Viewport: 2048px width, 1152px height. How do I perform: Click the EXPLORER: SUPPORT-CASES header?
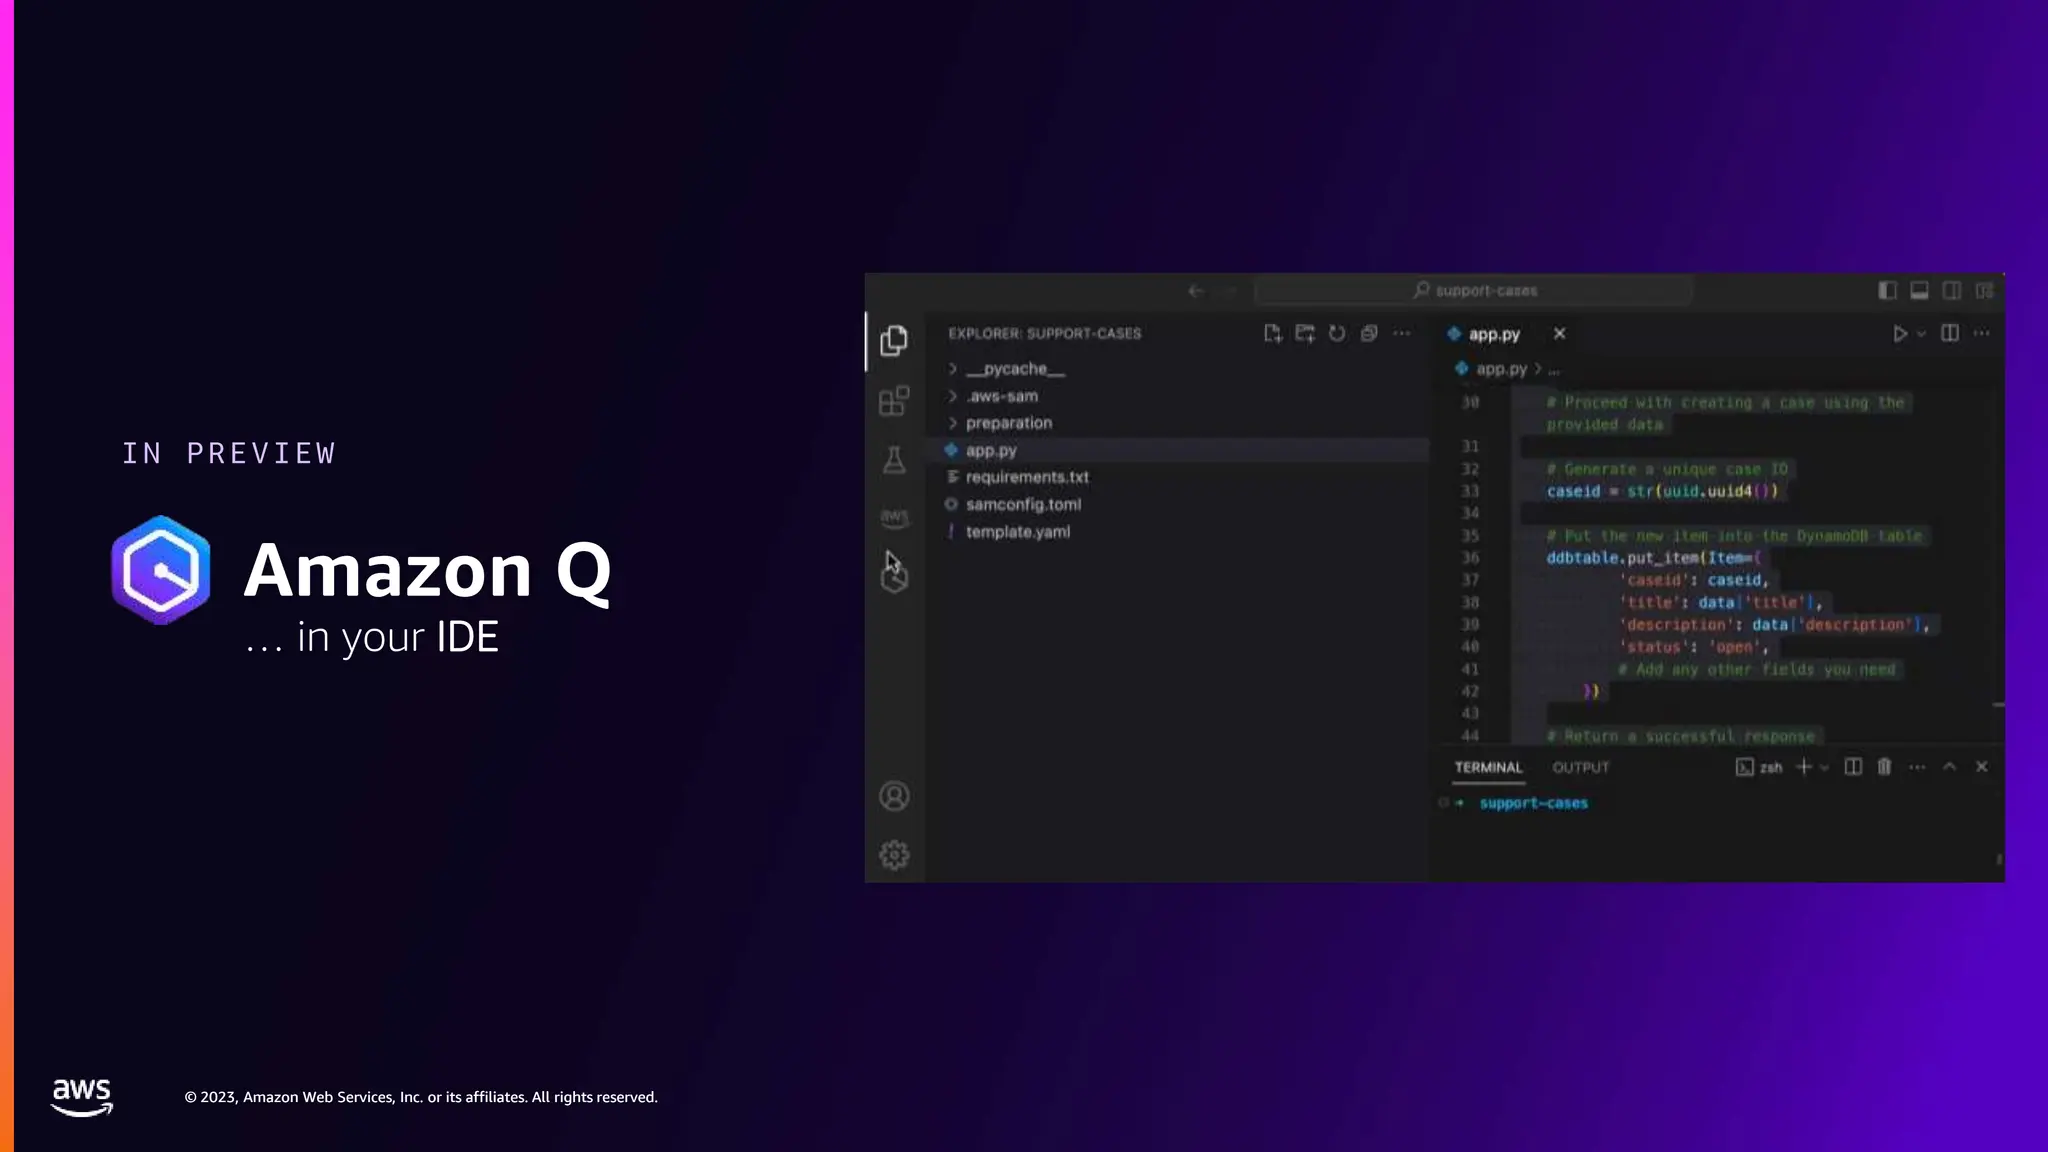point(1044,334)
